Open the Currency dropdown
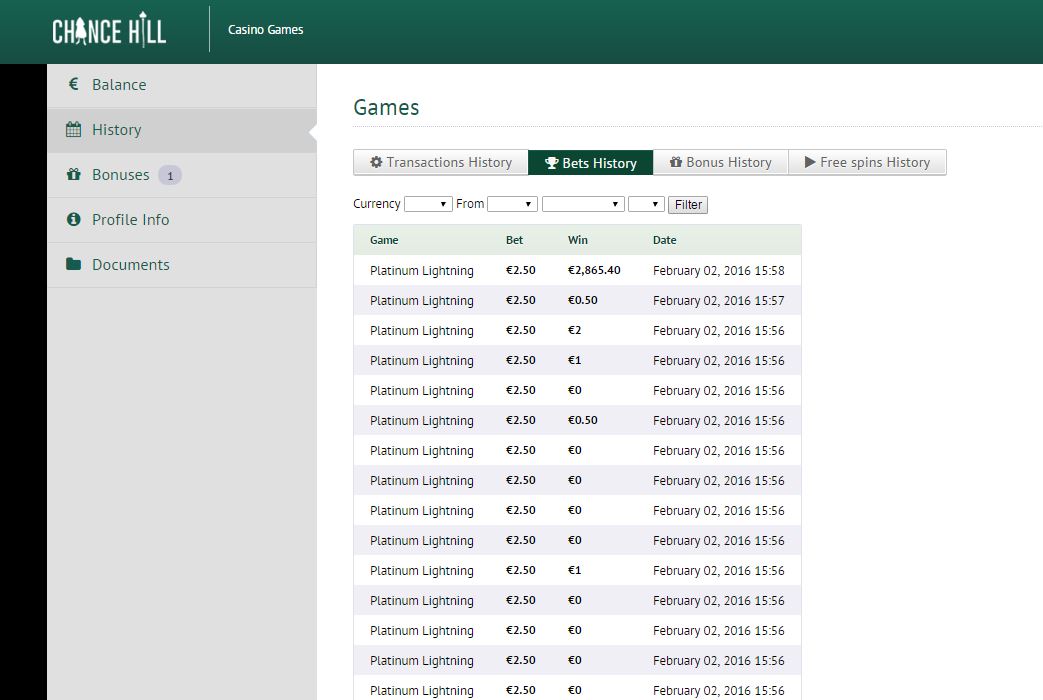The image size is (1043, 700). pyautogui.click(x=428, y=204)
